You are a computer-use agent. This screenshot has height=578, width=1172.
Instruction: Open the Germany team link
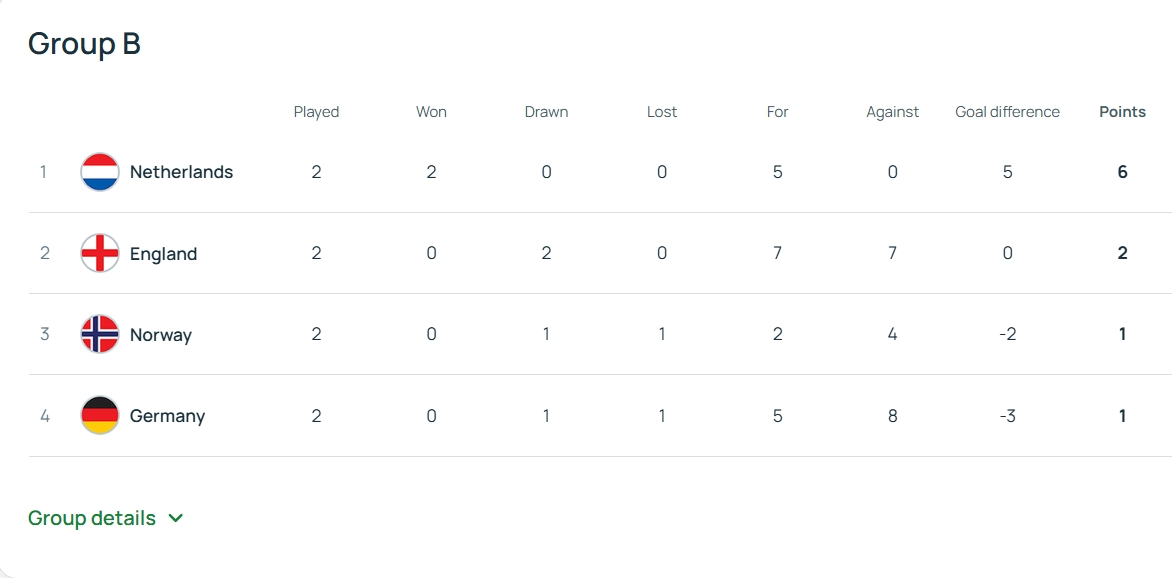pos(167,416)
